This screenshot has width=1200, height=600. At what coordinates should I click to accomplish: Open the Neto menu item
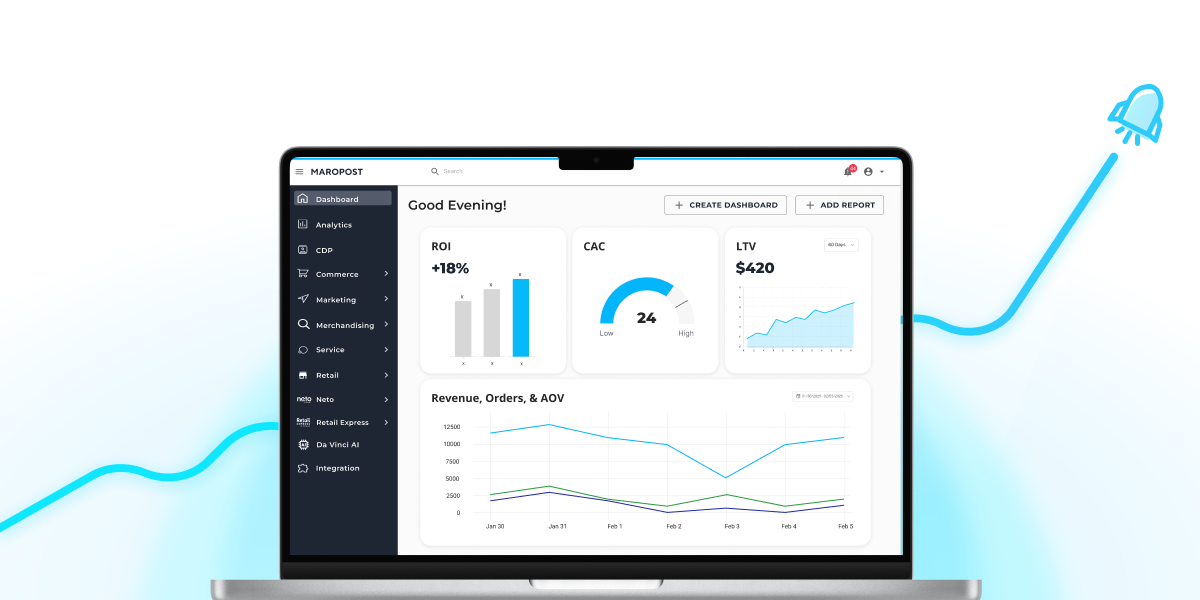(x=324, y=399)
